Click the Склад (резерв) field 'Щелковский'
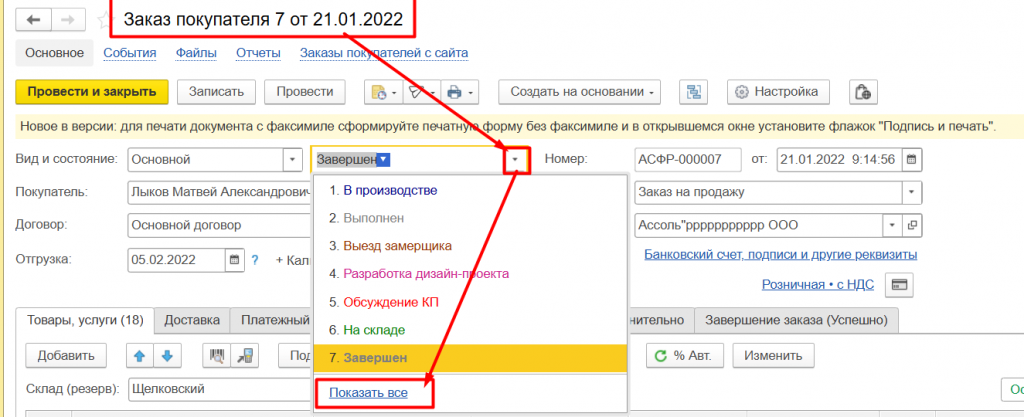The width and height of the screenshot is (1024, 417). coord(219,389)
